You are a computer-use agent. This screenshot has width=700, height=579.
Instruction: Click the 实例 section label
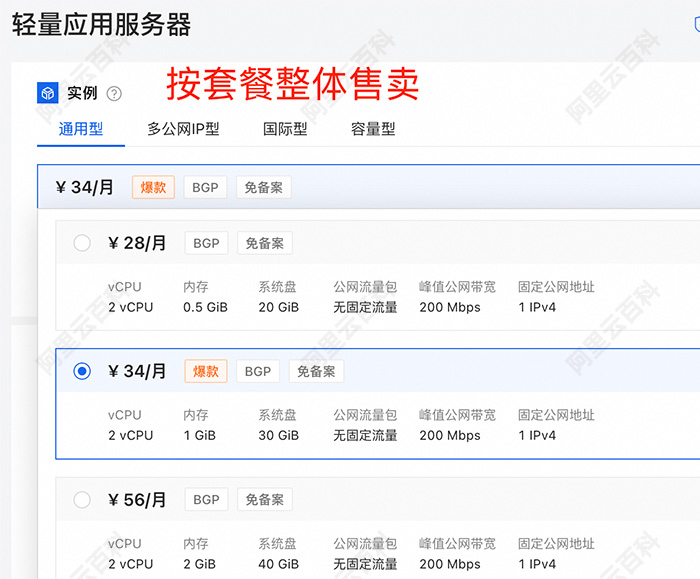pyautogui.click(x=82, y=93)
